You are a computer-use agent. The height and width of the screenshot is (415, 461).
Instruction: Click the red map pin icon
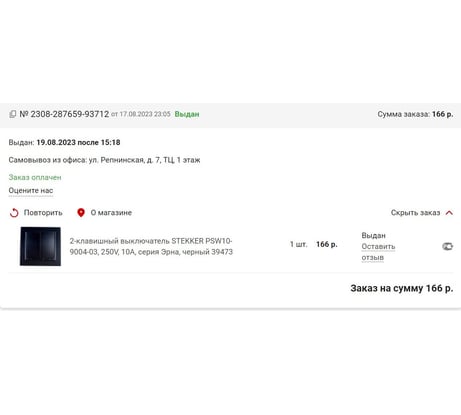[81, 213]
